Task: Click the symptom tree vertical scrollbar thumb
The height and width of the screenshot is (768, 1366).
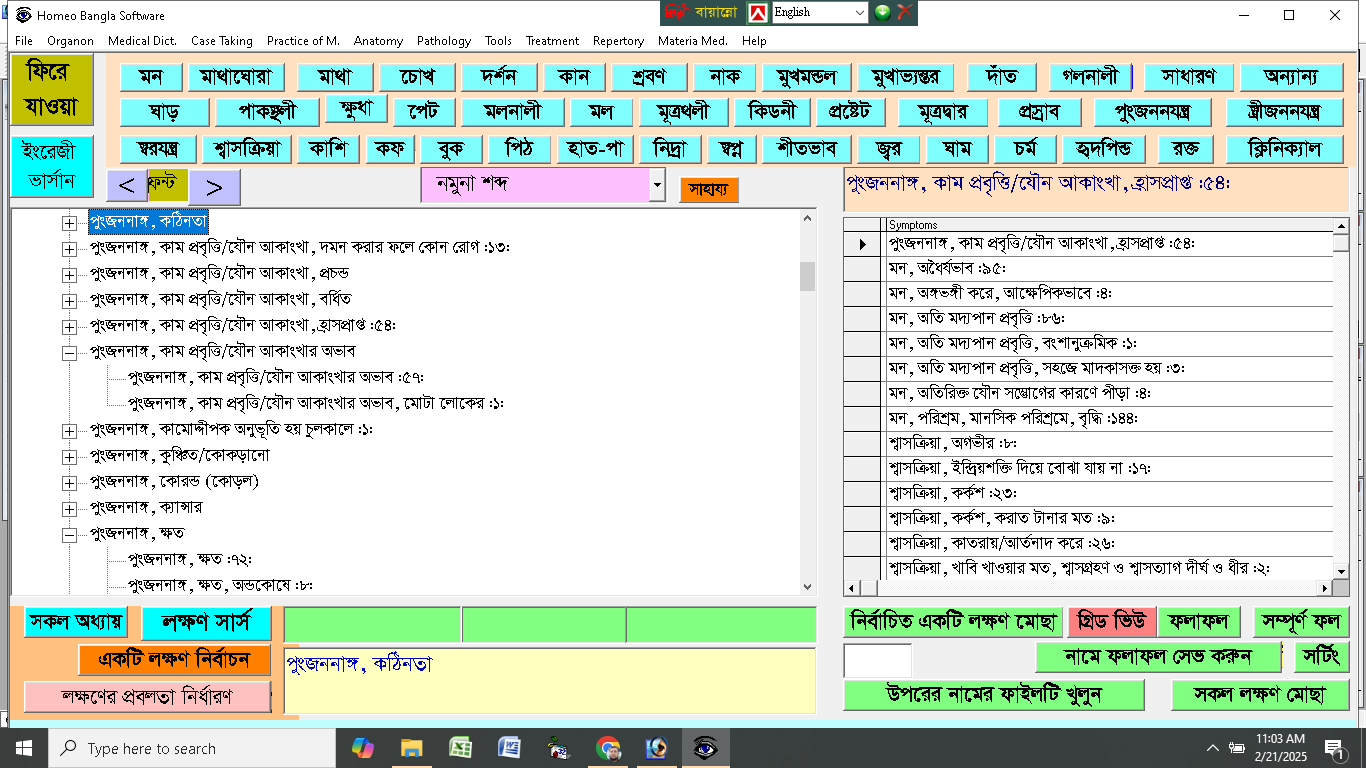Action: (807, 276)
